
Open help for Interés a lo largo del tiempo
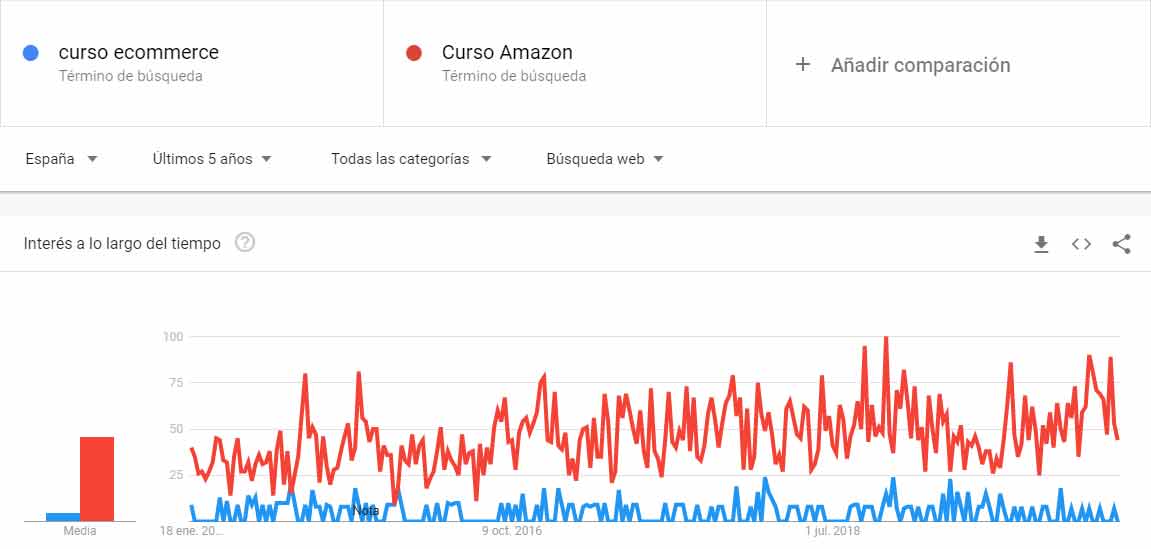[245, 243]
